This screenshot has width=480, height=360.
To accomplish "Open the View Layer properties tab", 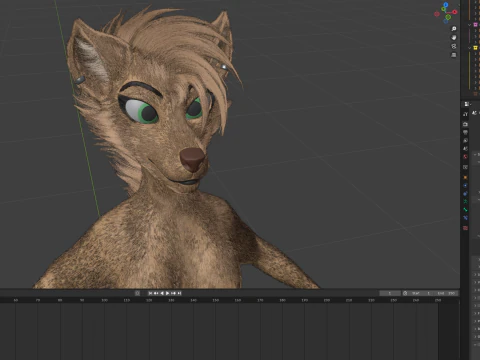I will [x=465, y=140].
